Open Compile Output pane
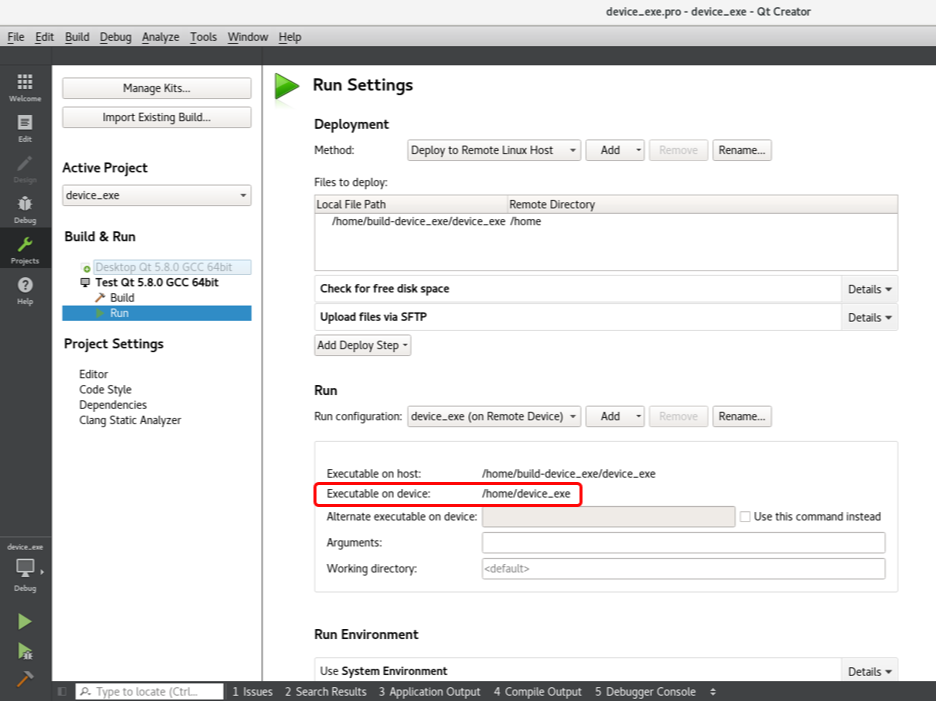Viewport: 936px width, 701px height. click(537, 691)
